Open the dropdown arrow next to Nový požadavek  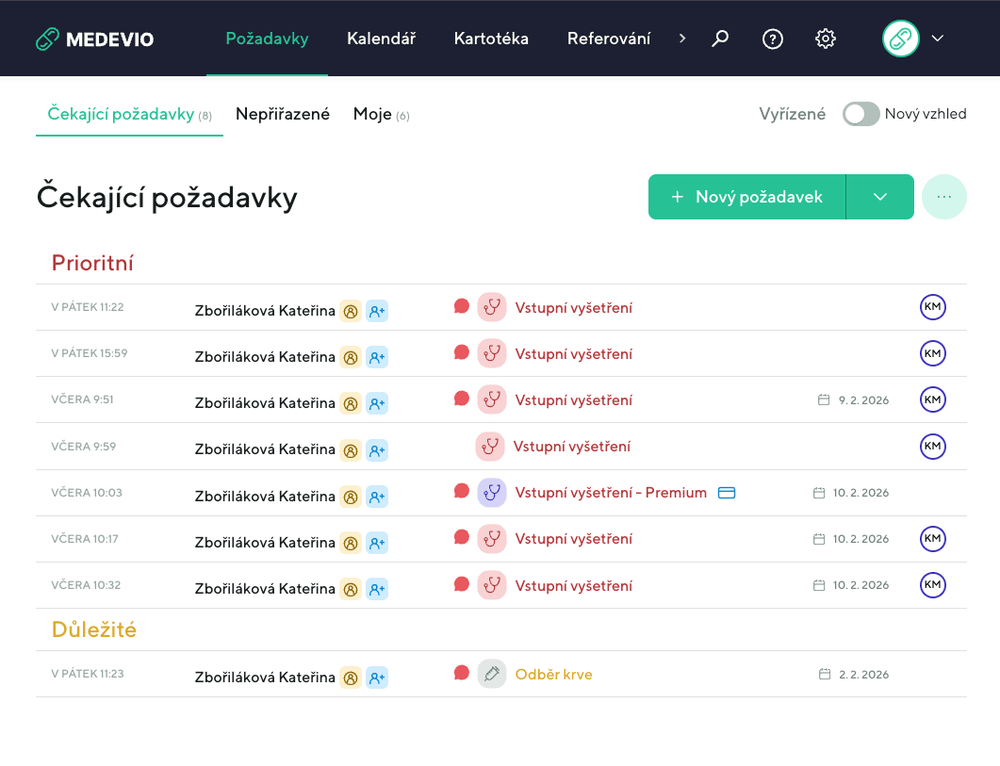pos(880,197)
